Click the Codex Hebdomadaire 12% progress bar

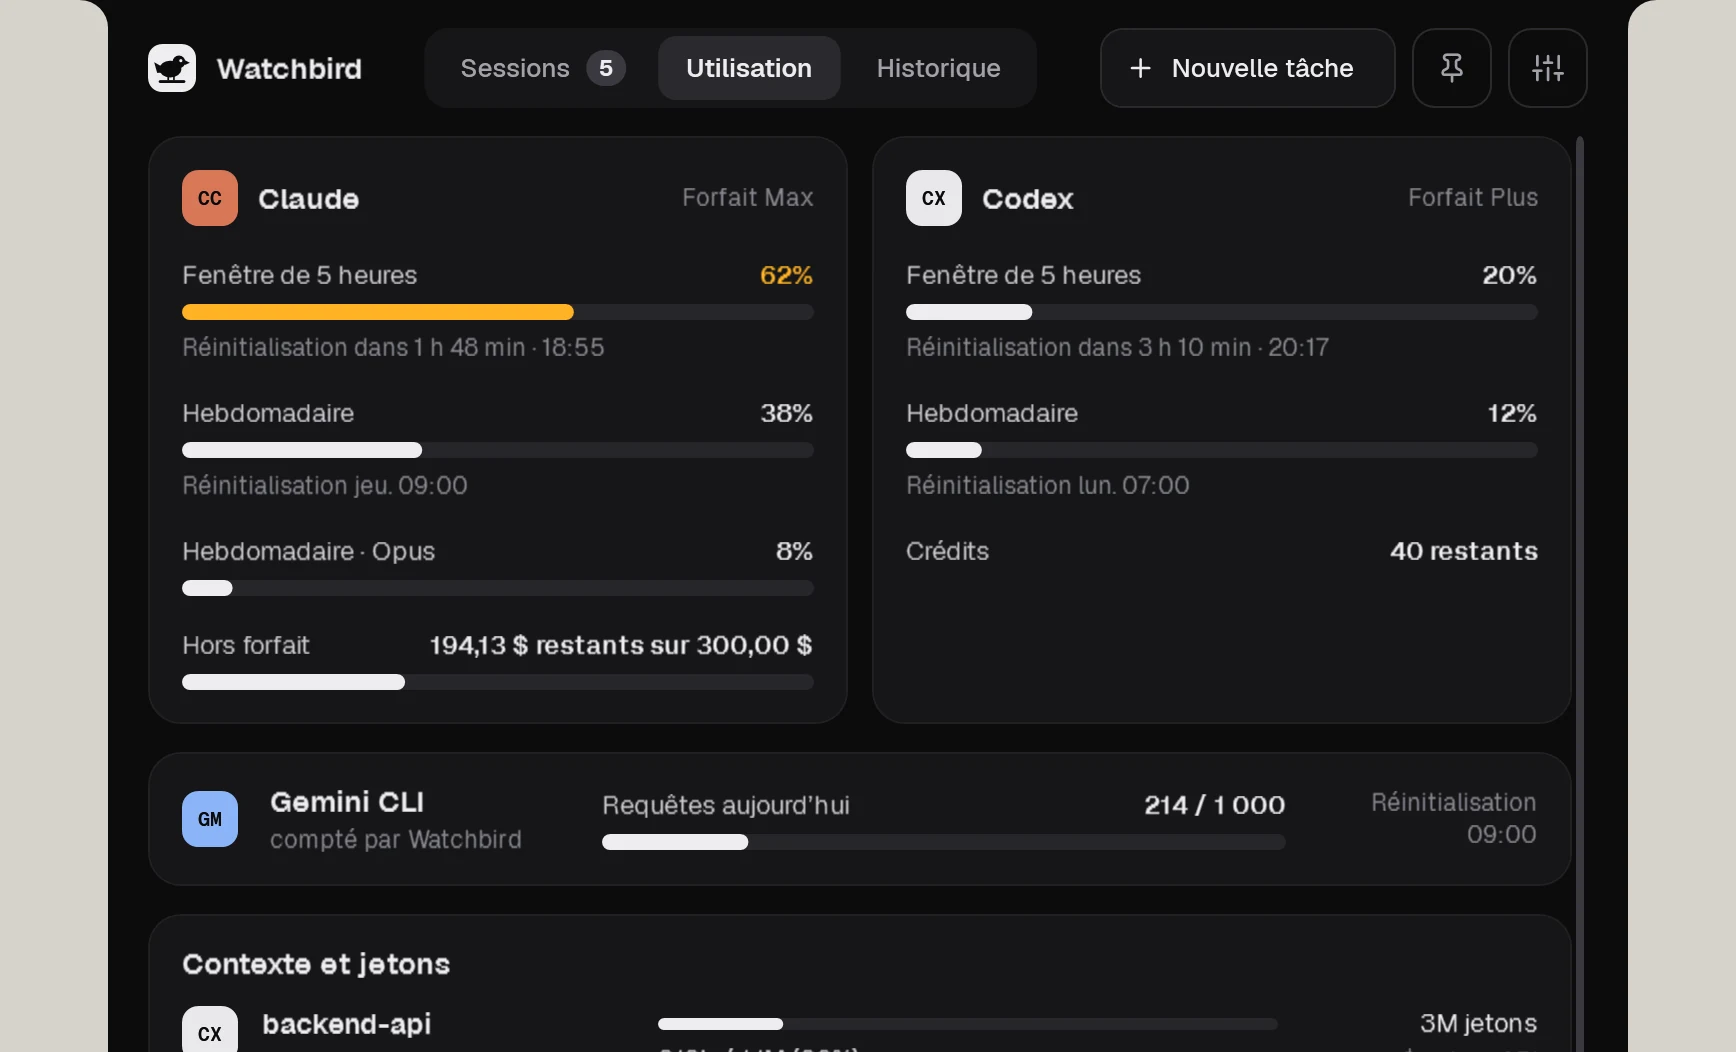(x=1222, y=450)
